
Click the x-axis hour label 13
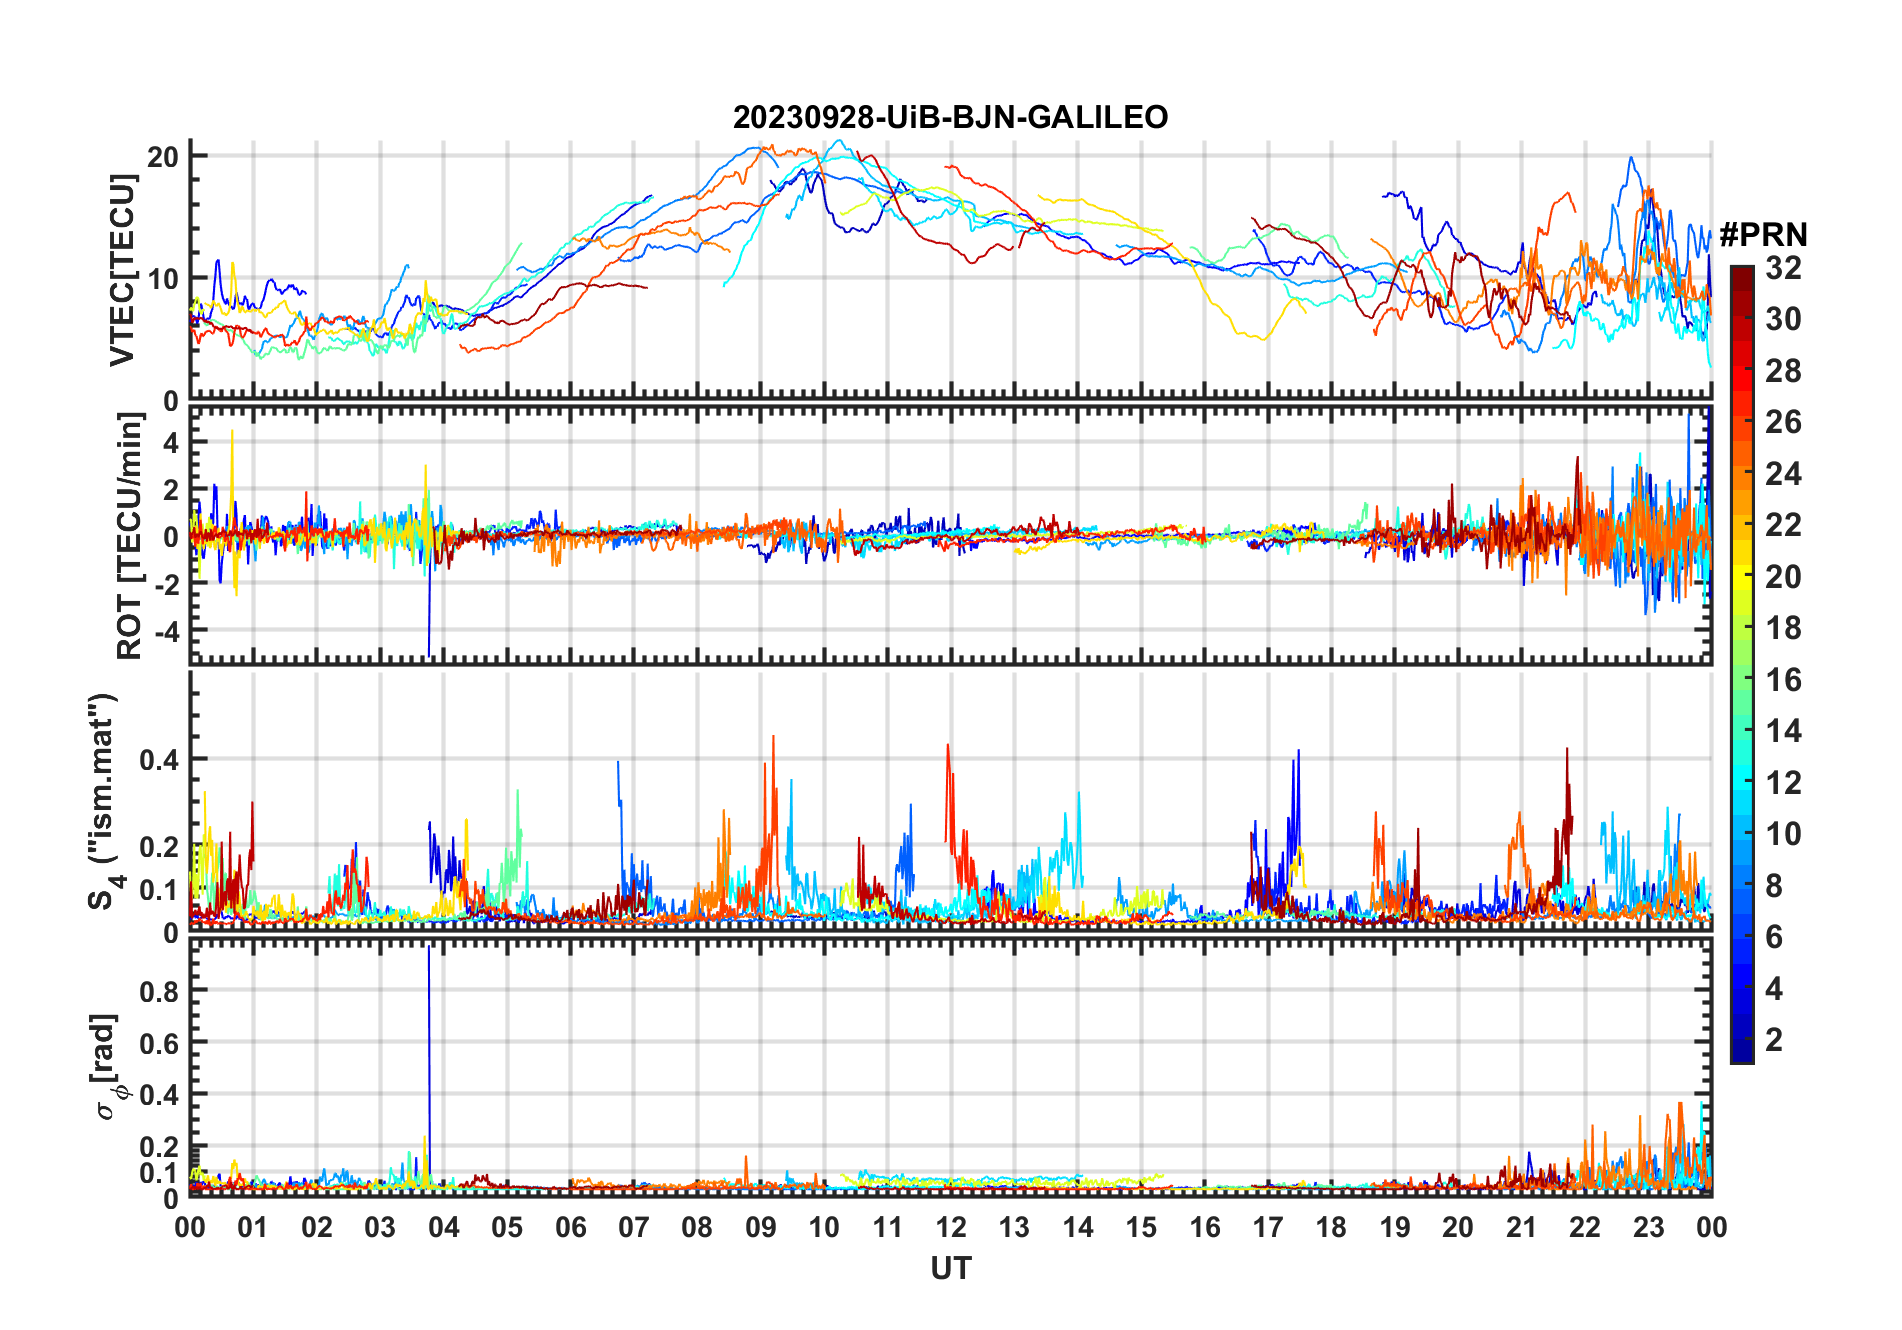click(1014, 1227)
